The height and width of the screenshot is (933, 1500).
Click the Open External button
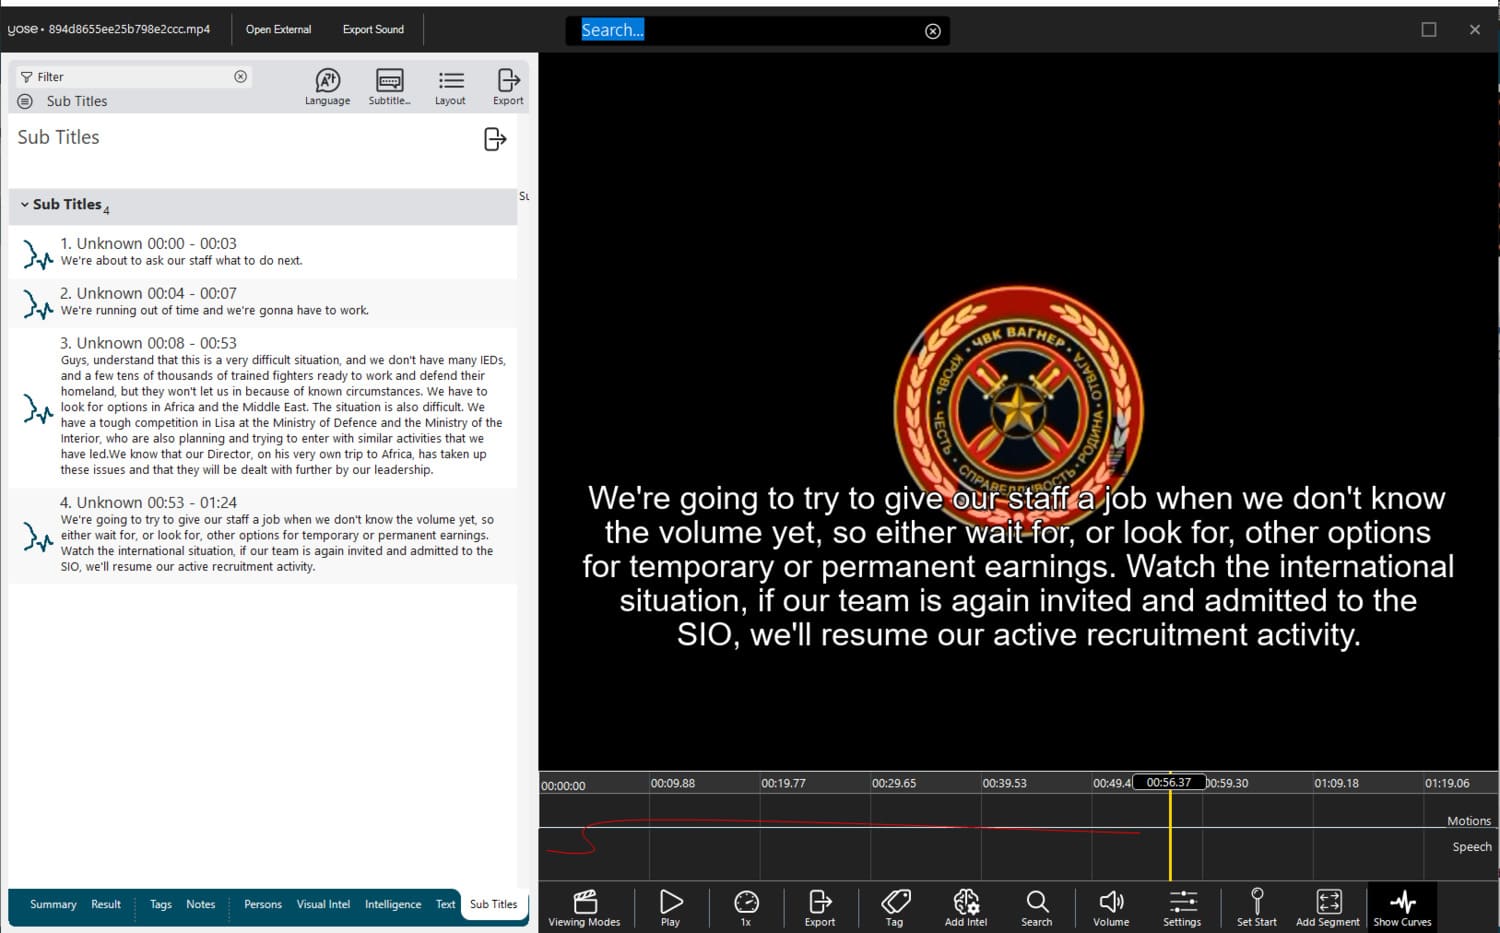coord(278,30)
